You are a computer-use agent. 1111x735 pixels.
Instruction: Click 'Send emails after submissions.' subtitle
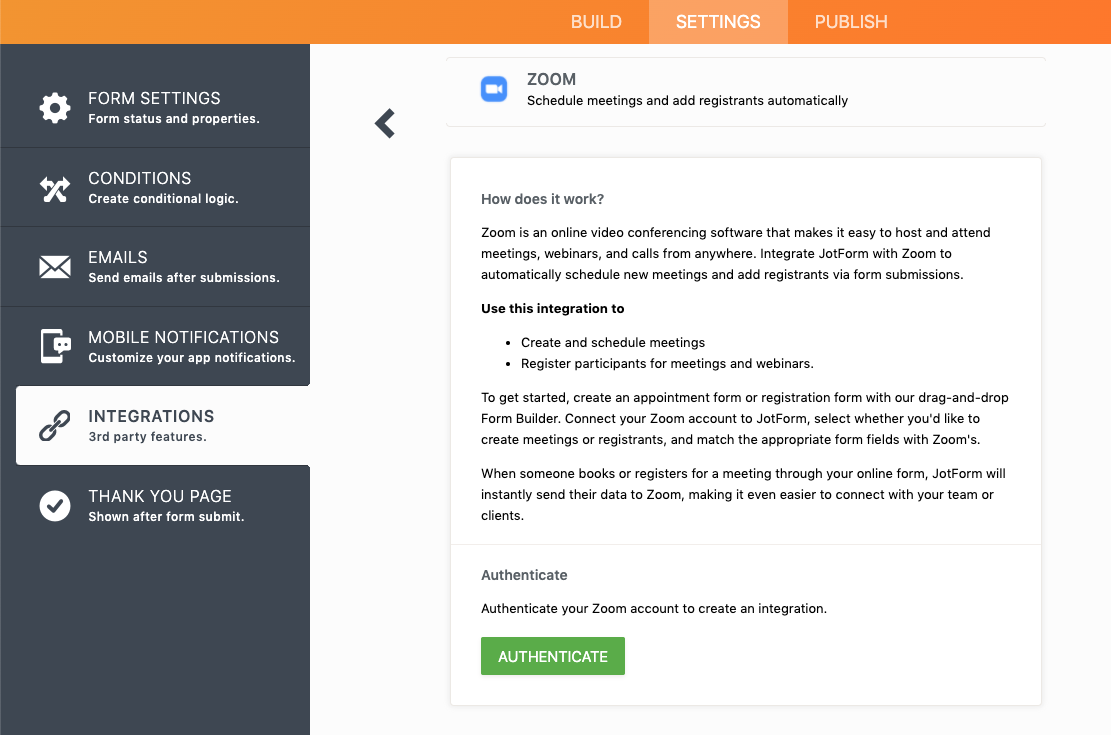[x=184, y=278]
